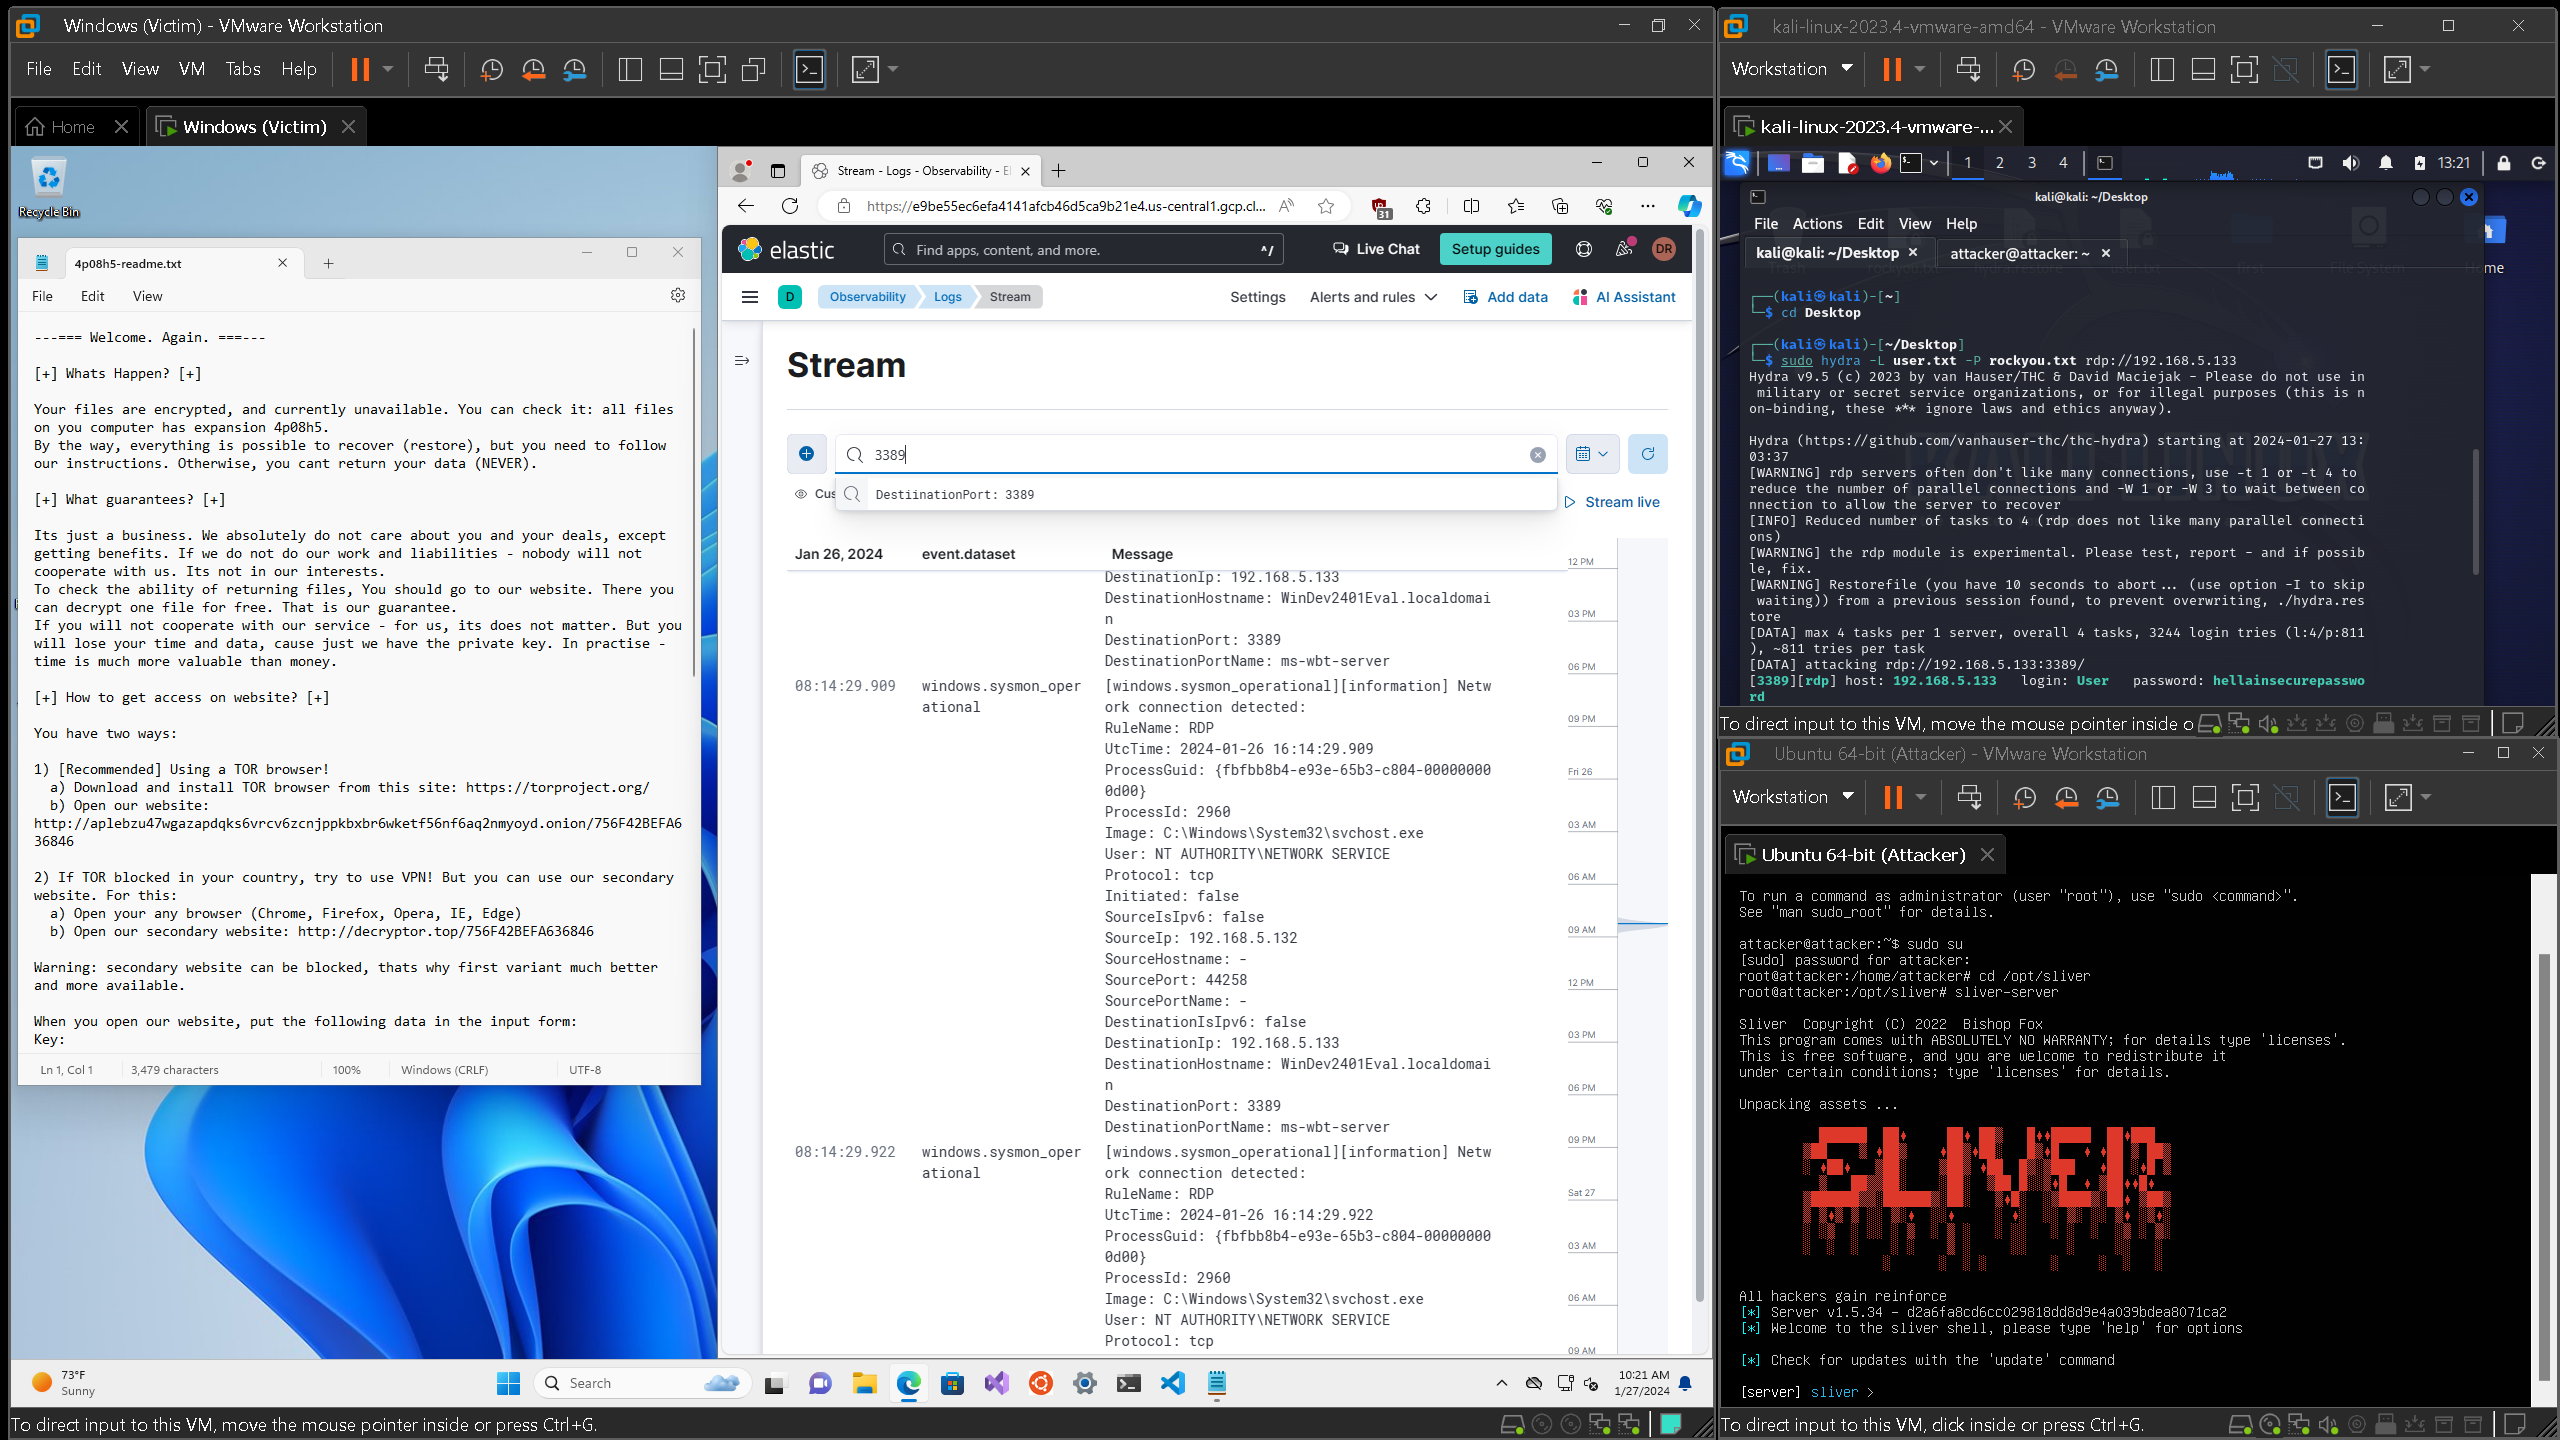Click the Send Ctrl+Alt+Del icon in the Windows Victim toolbar
This screenshot has height=1440, width=2560.
coord(436,69)
